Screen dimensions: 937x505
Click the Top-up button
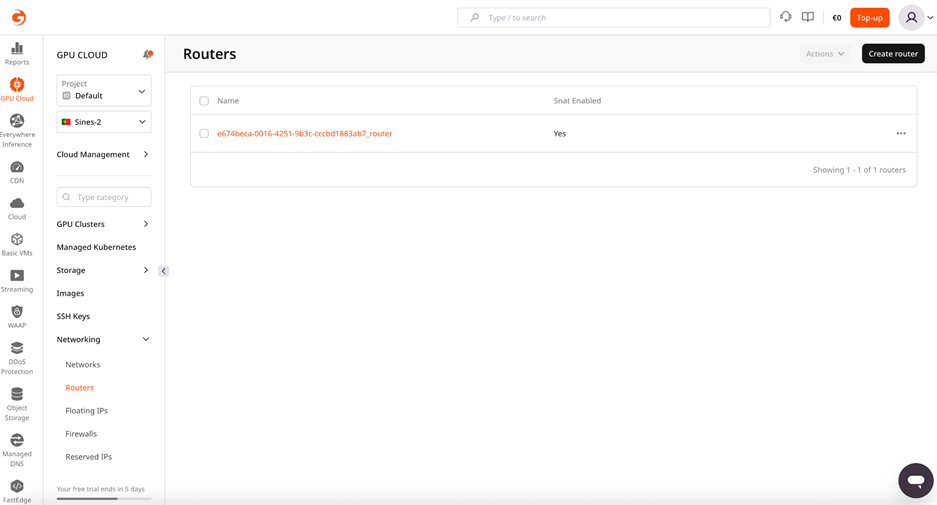[x=869, y=18]
